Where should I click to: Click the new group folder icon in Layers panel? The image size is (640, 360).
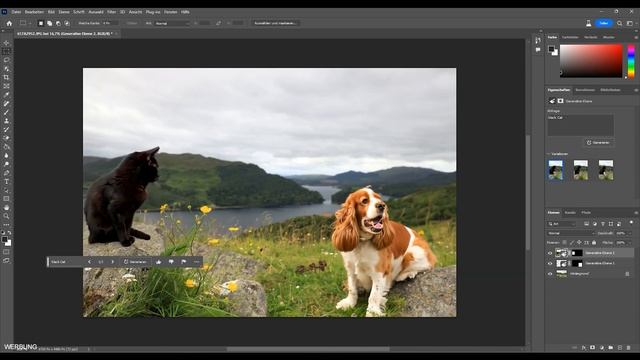(x=611, y=347)
